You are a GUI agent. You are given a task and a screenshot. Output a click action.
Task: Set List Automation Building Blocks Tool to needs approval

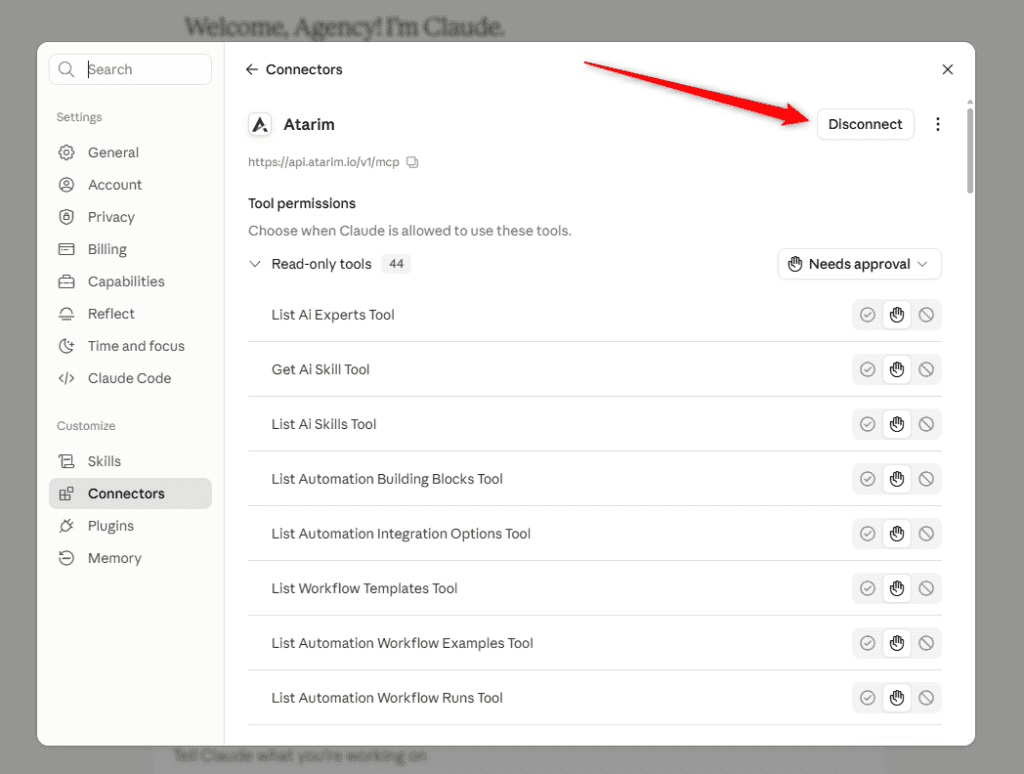[x=897, y=479]
